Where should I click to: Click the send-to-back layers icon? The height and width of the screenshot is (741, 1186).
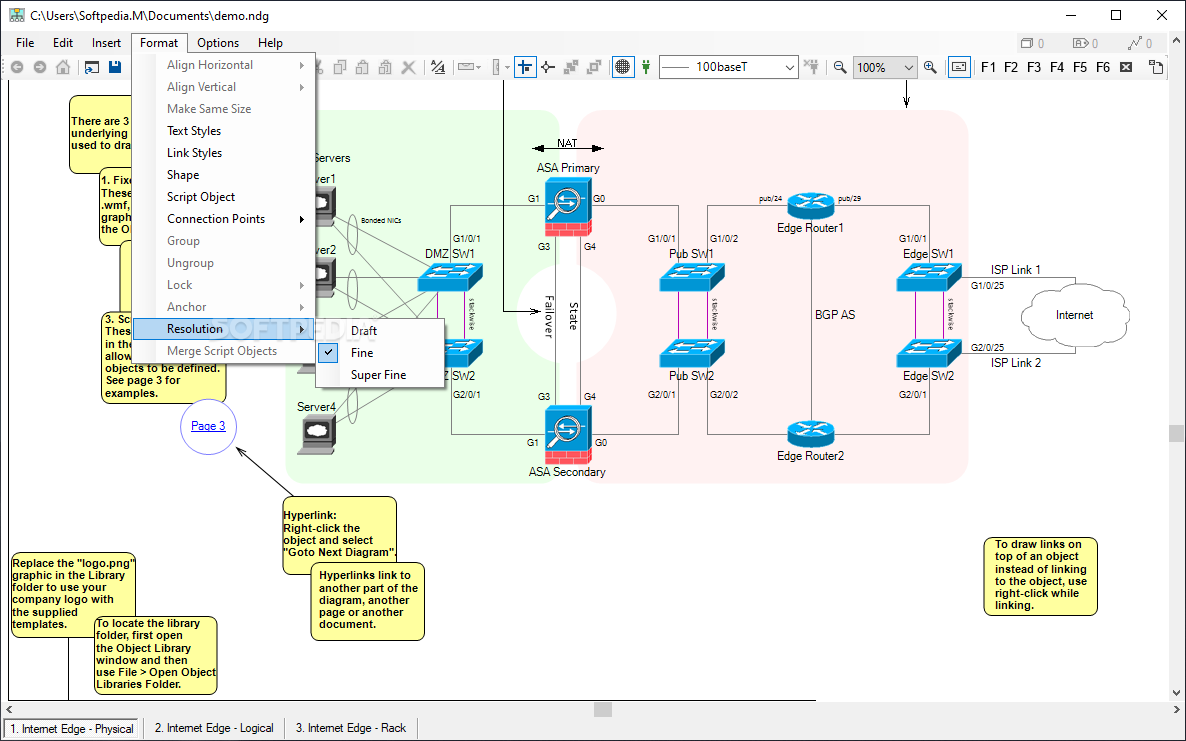pos(595,67)
